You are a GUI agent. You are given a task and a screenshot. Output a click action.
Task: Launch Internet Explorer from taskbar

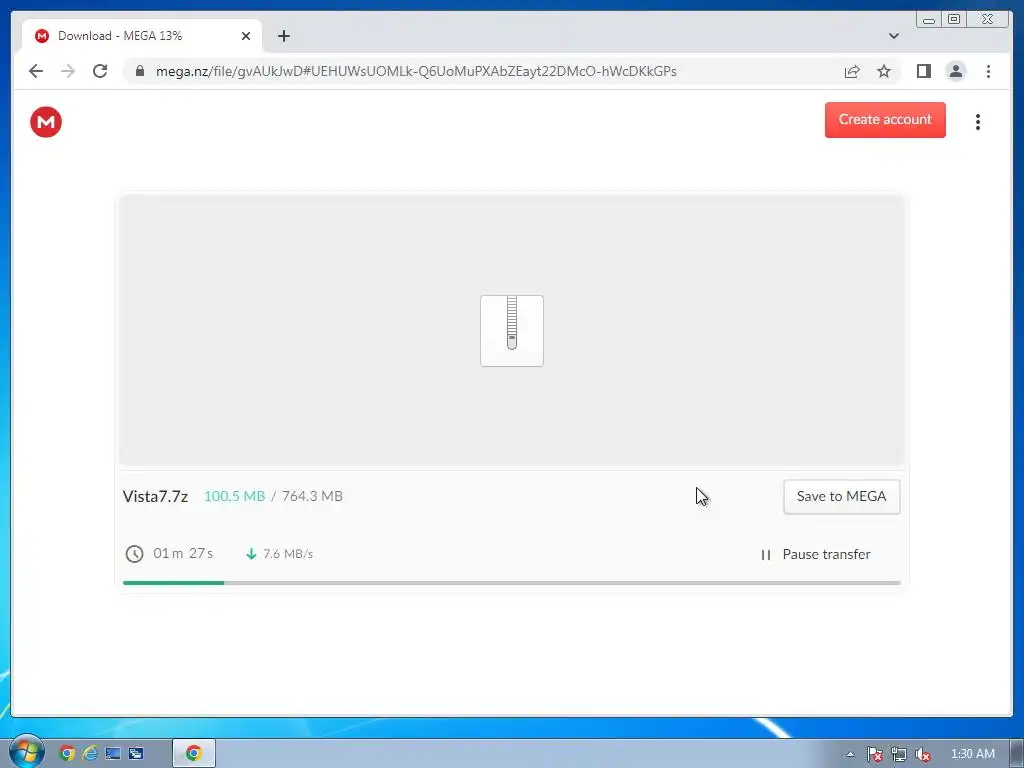coord(90,754)
